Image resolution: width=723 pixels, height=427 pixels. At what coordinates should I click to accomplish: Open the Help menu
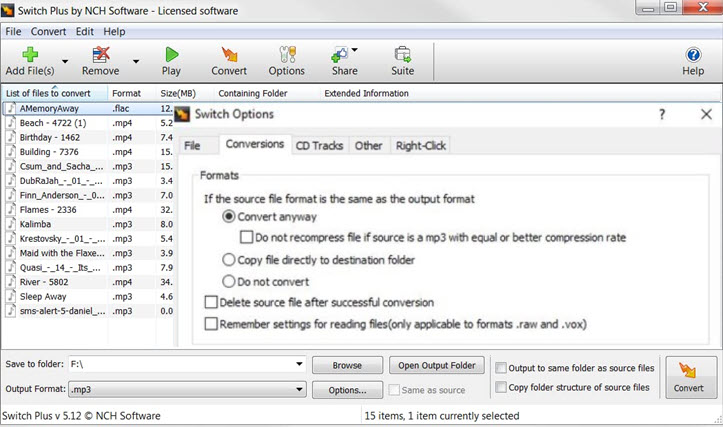click(x=114, y=31)
